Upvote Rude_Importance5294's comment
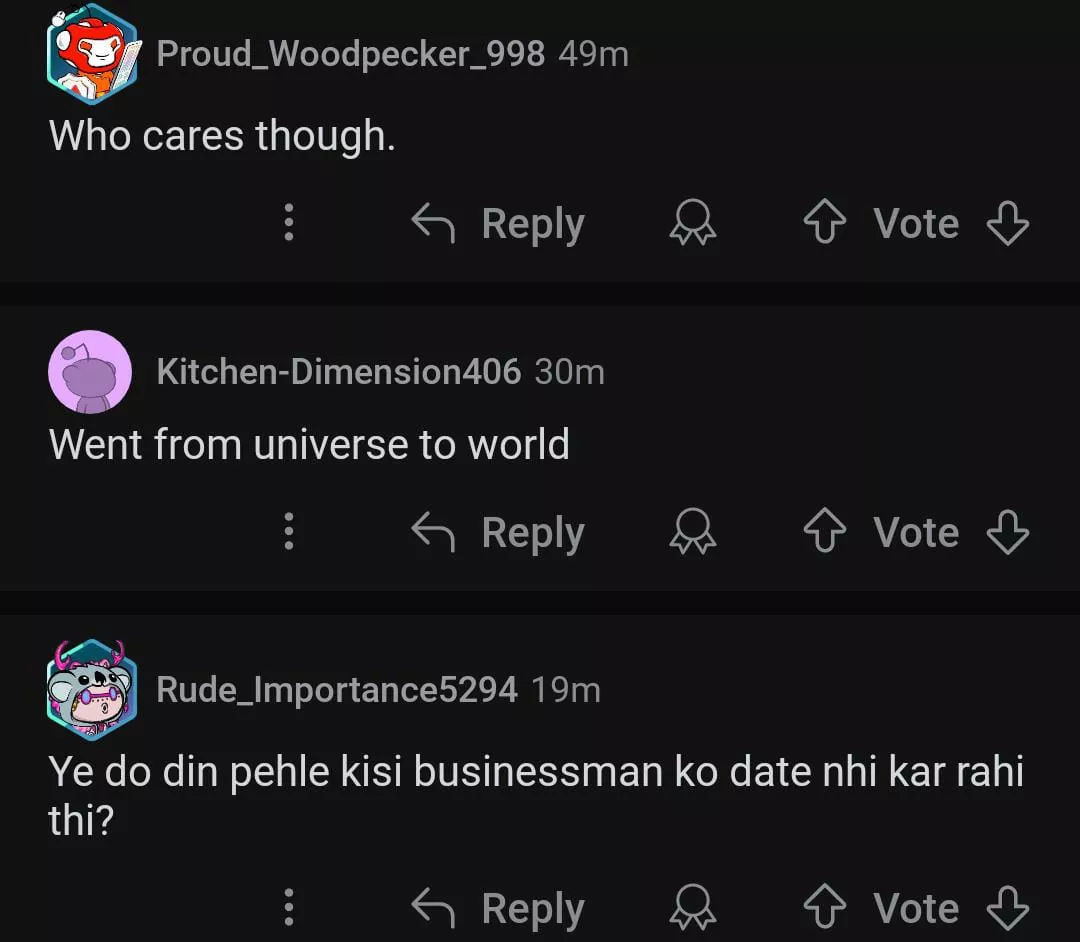Screen dimensions: 1080x942 824,908
